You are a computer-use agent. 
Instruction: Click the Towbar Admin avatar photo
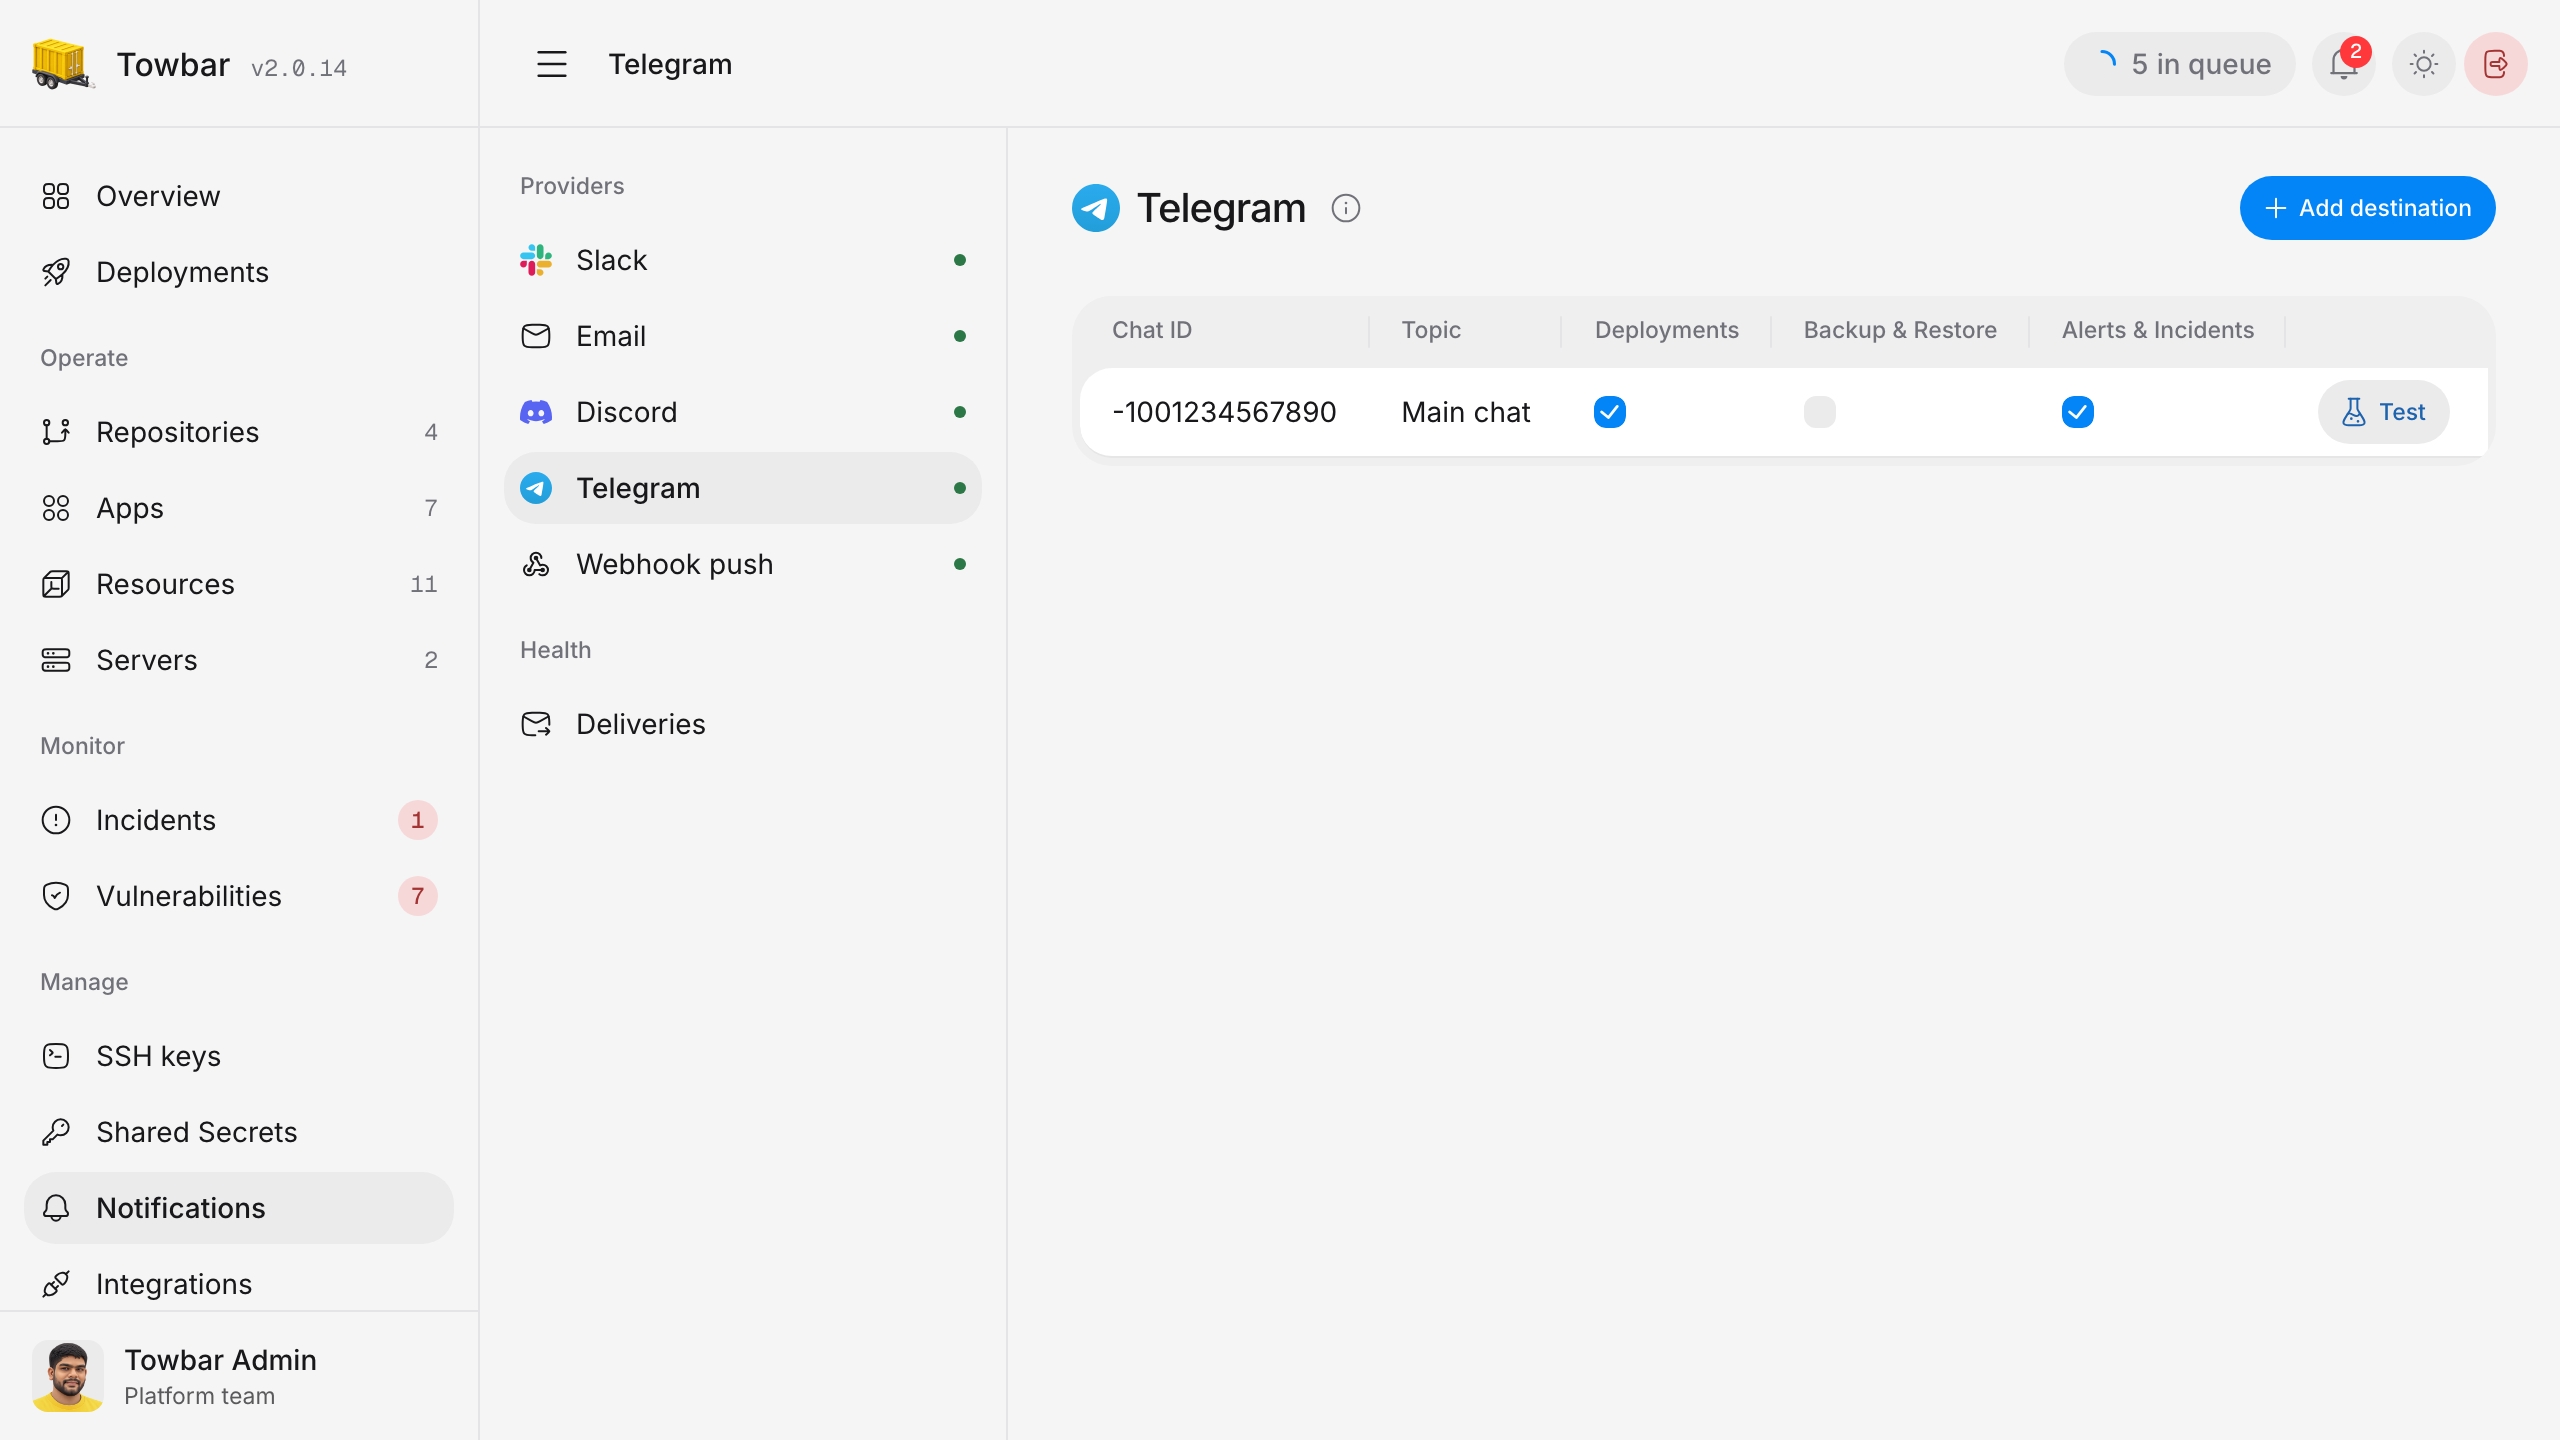pos(68,1376)
